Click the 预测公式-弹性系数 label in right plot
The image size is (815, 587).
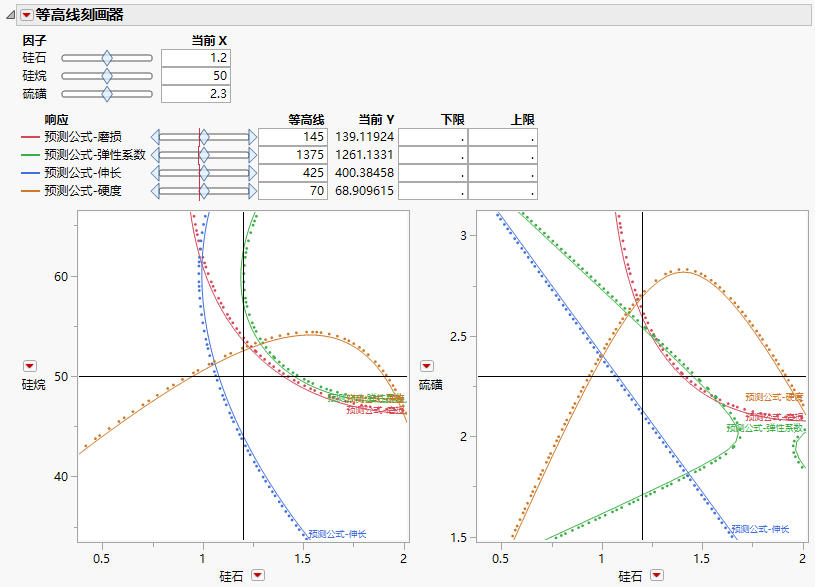coord(765,428)
